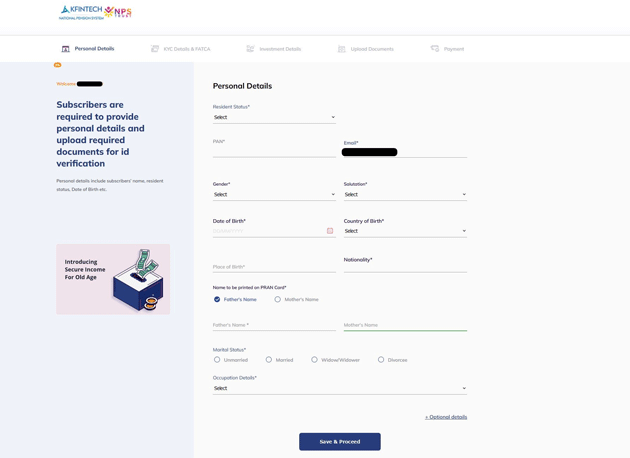This screenshot has width=630, height=458.
Task: Click the Payment step icon
Action: click(x=435, y=49)
